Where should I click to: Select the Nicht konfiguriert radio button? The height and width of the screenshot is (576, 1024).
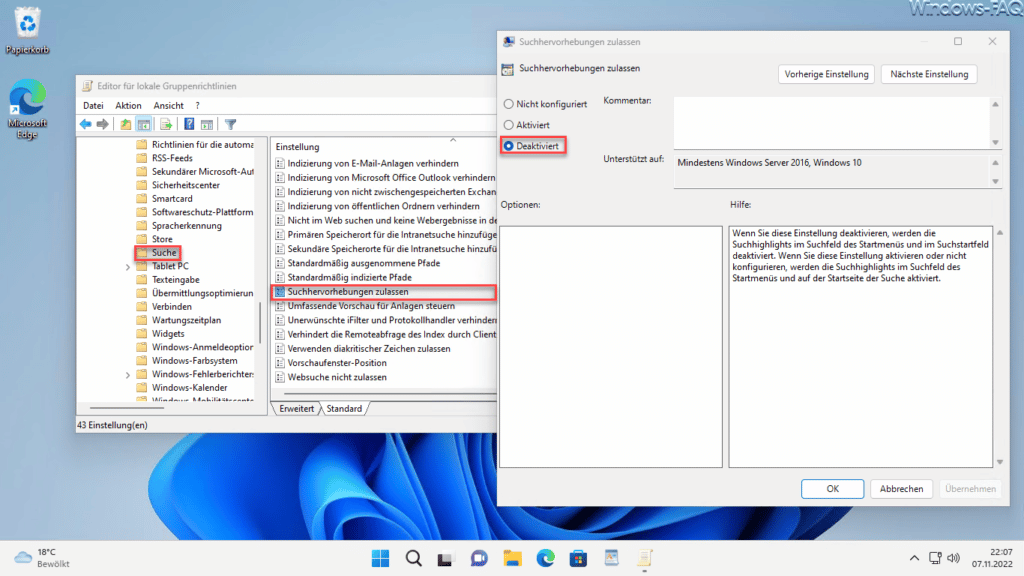tap(508, 104)
